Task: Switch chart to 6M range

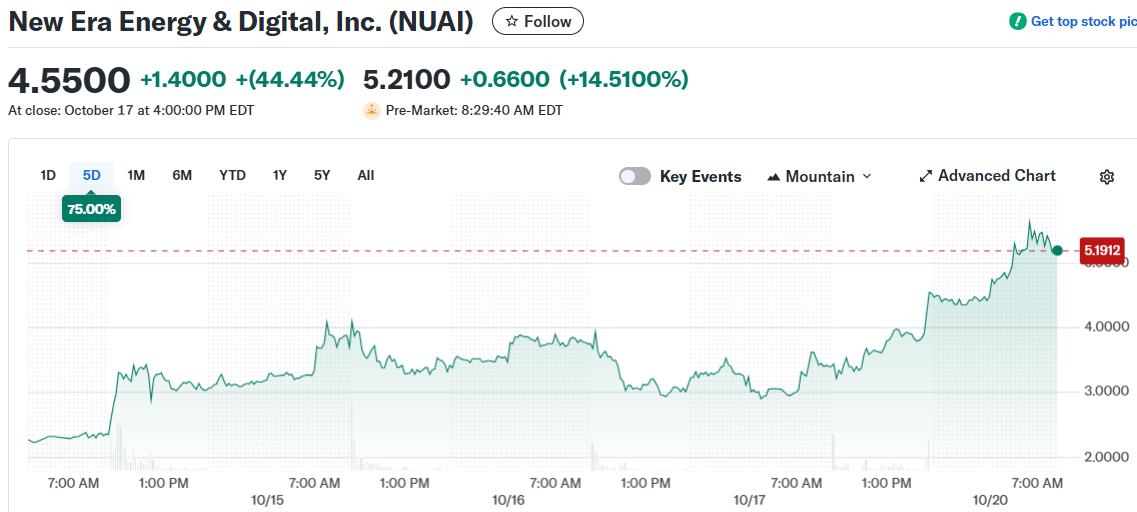Action: (182, 175)
